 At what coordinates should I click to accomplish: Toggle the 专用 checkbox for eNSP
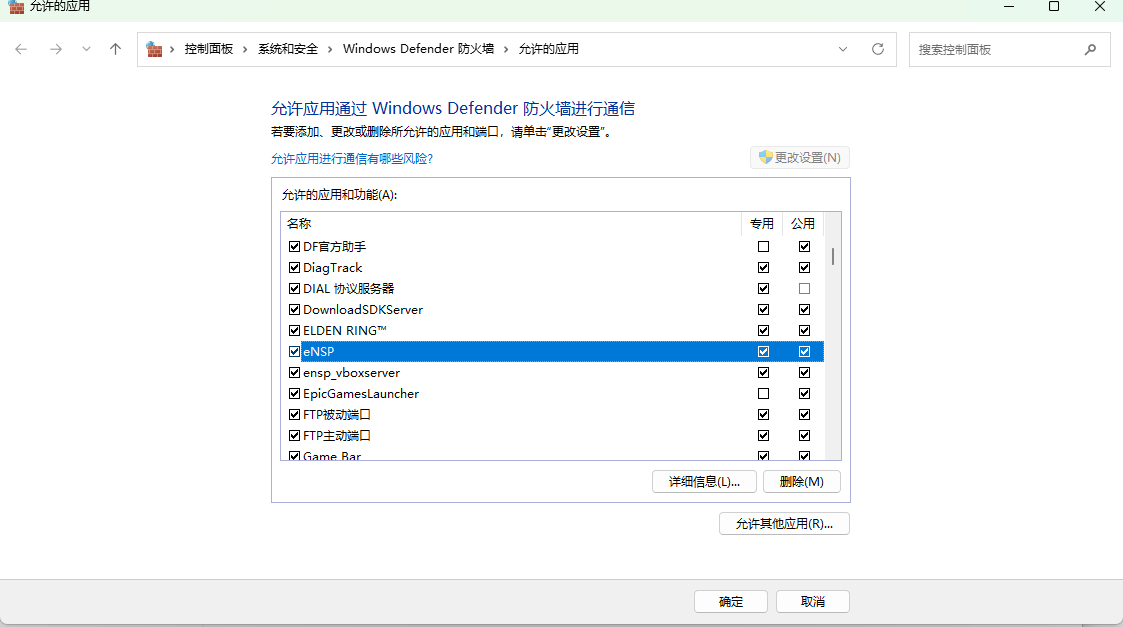763,351
